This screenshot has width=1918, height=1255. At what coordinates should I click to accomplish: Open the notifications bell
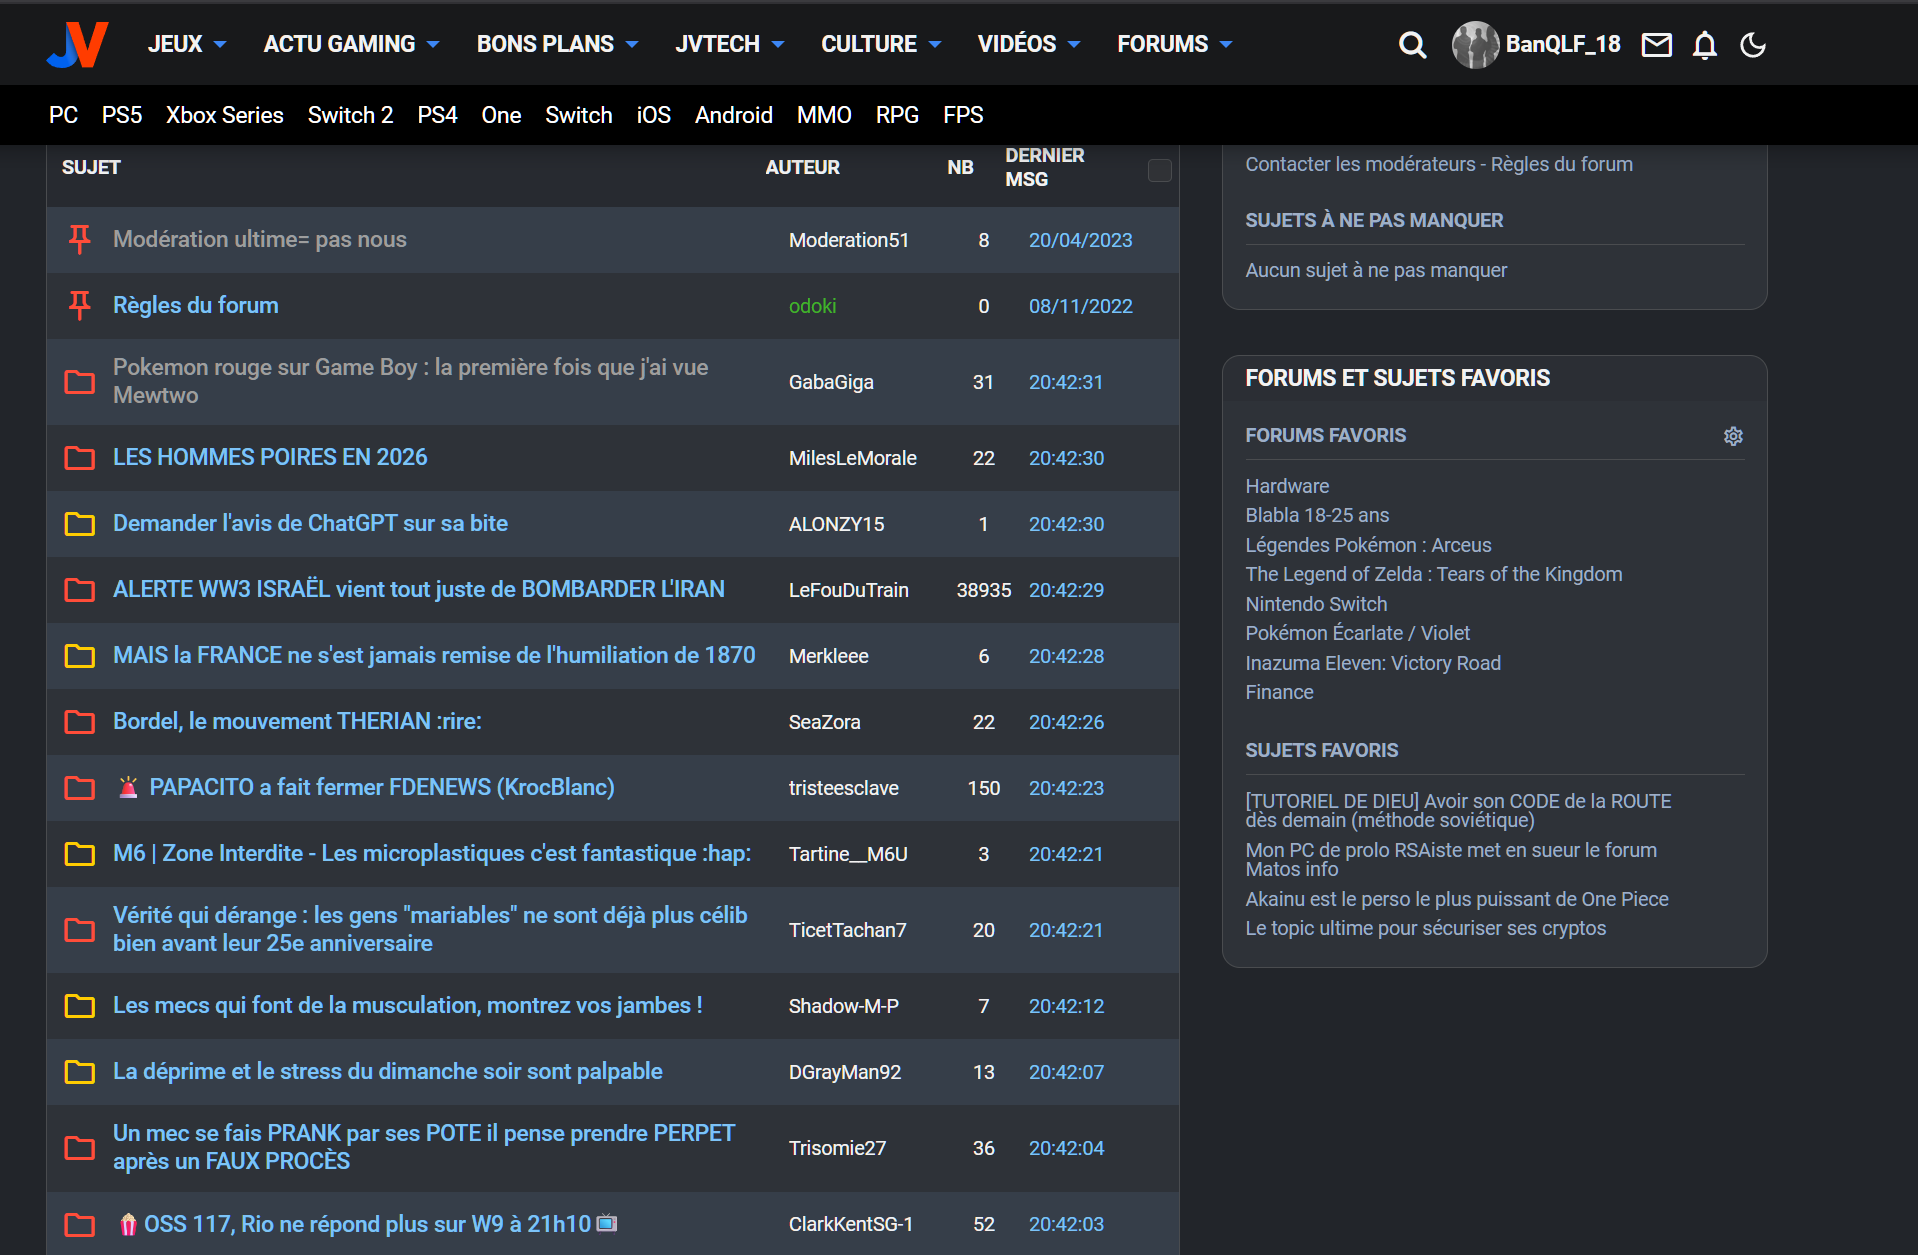[x=1704, y=45]
